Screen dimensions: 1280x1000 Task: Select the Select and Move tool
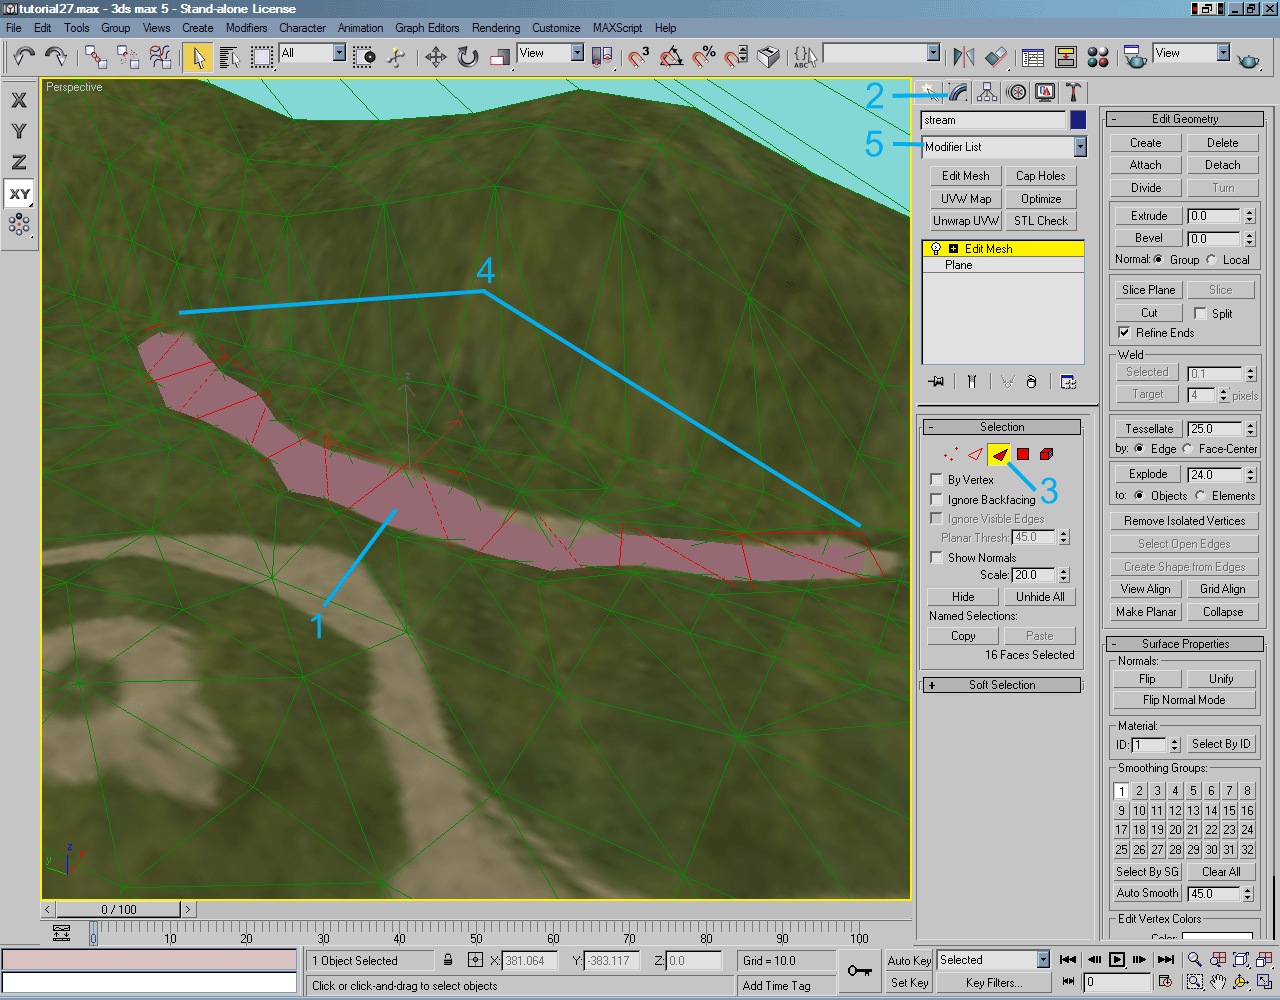pyautogui.click(x=435, y=58)
